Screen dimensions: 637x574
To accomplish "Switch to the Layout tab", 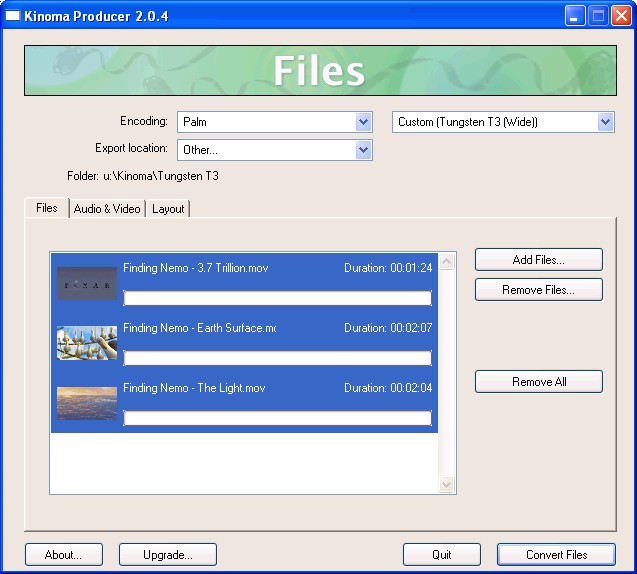I will 168,209.
